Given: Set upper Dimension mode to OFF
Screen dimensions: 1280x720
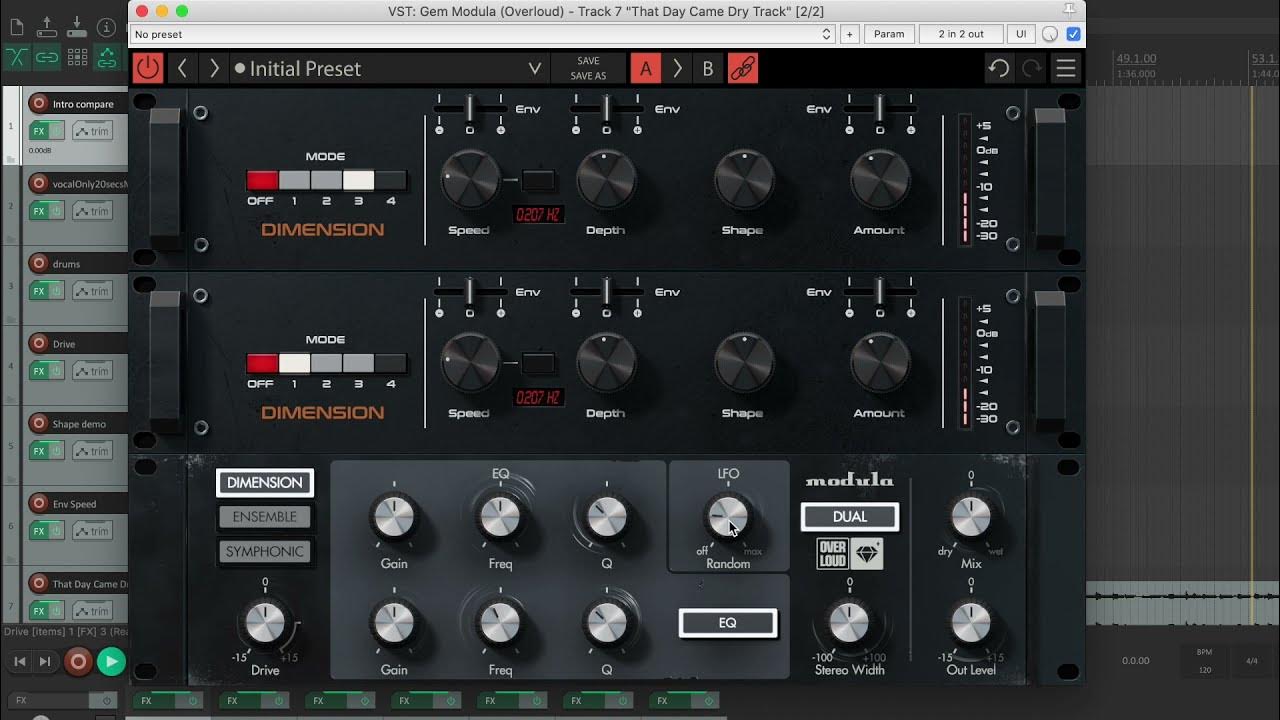Looking at the screenshot, I should [x=262, y=180].
